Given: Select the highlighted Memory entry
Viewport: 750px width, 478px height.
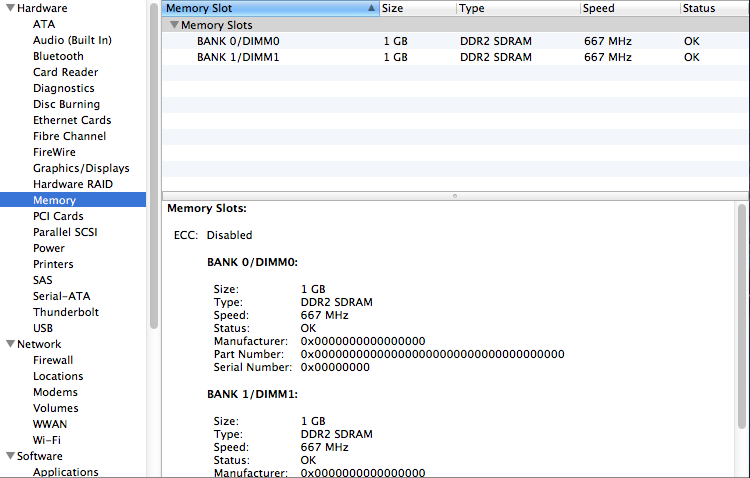Looking at the screenshot, I should click(x=73, y=200).
